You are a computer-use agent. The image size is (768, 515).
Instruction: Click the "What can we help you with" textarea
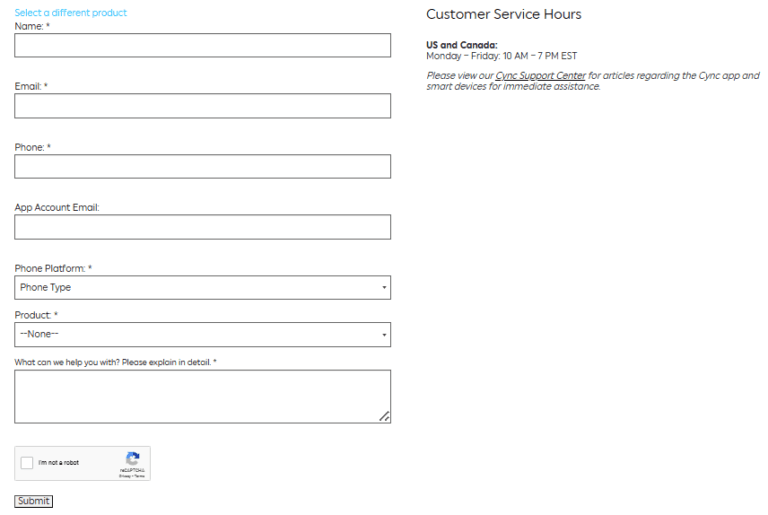click(202, 396)
